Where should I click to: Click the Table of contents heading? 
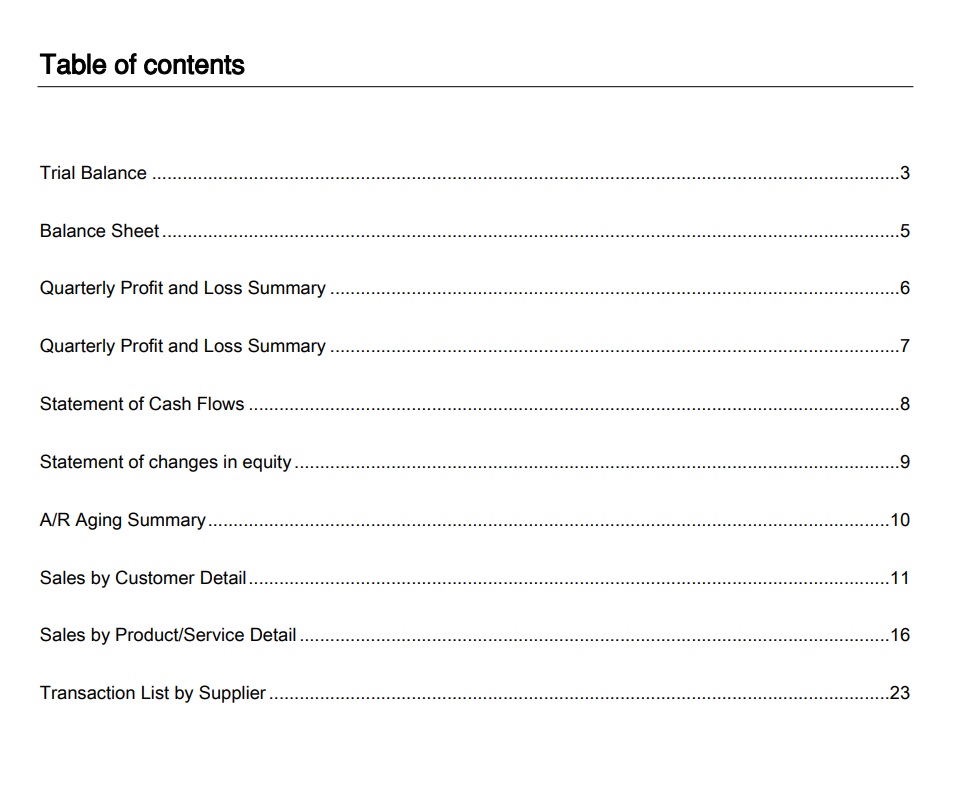pyautogui.click(x=142, y=65)
